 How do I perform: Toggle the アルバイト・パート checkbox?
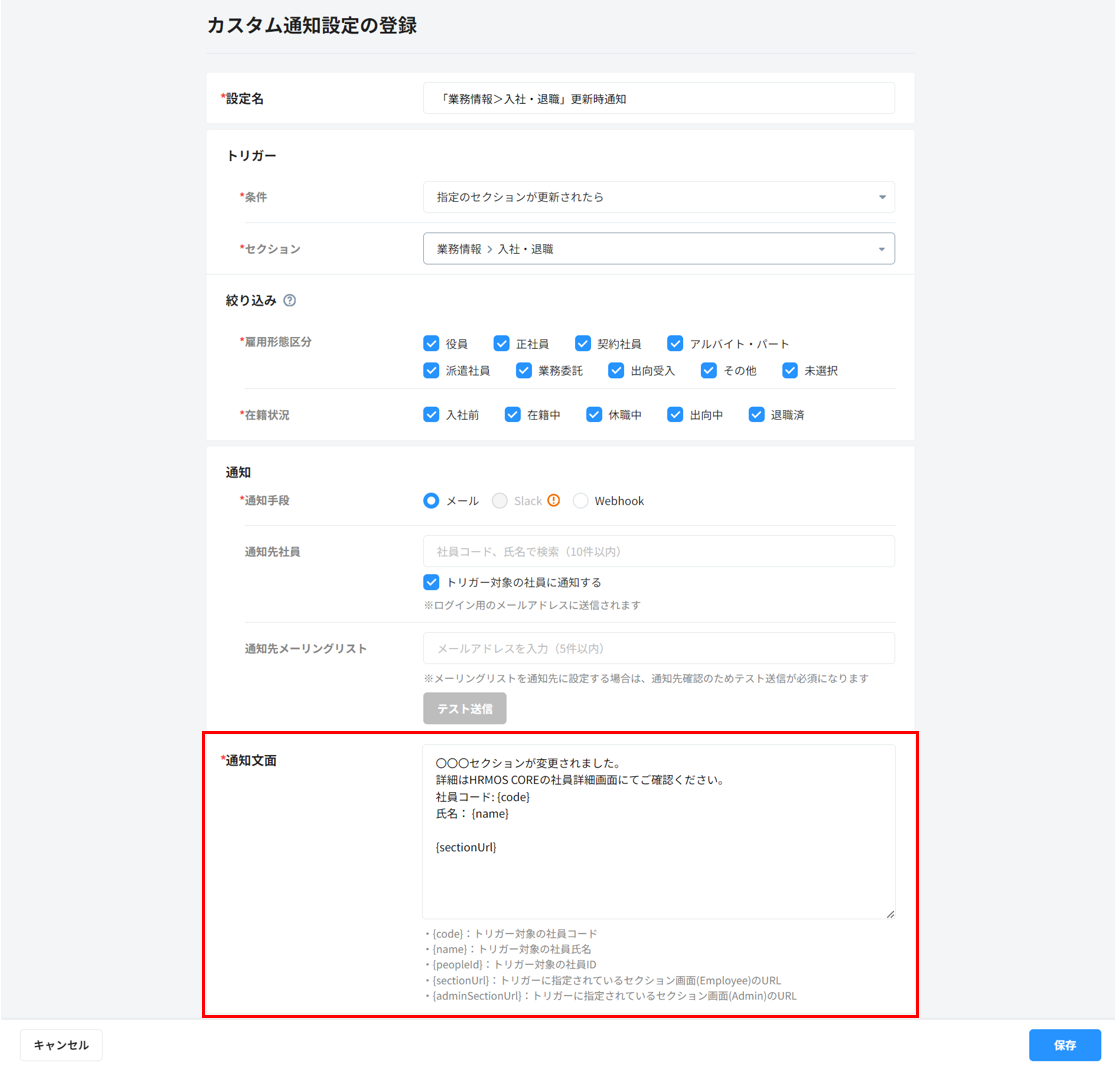click(675, 344)
